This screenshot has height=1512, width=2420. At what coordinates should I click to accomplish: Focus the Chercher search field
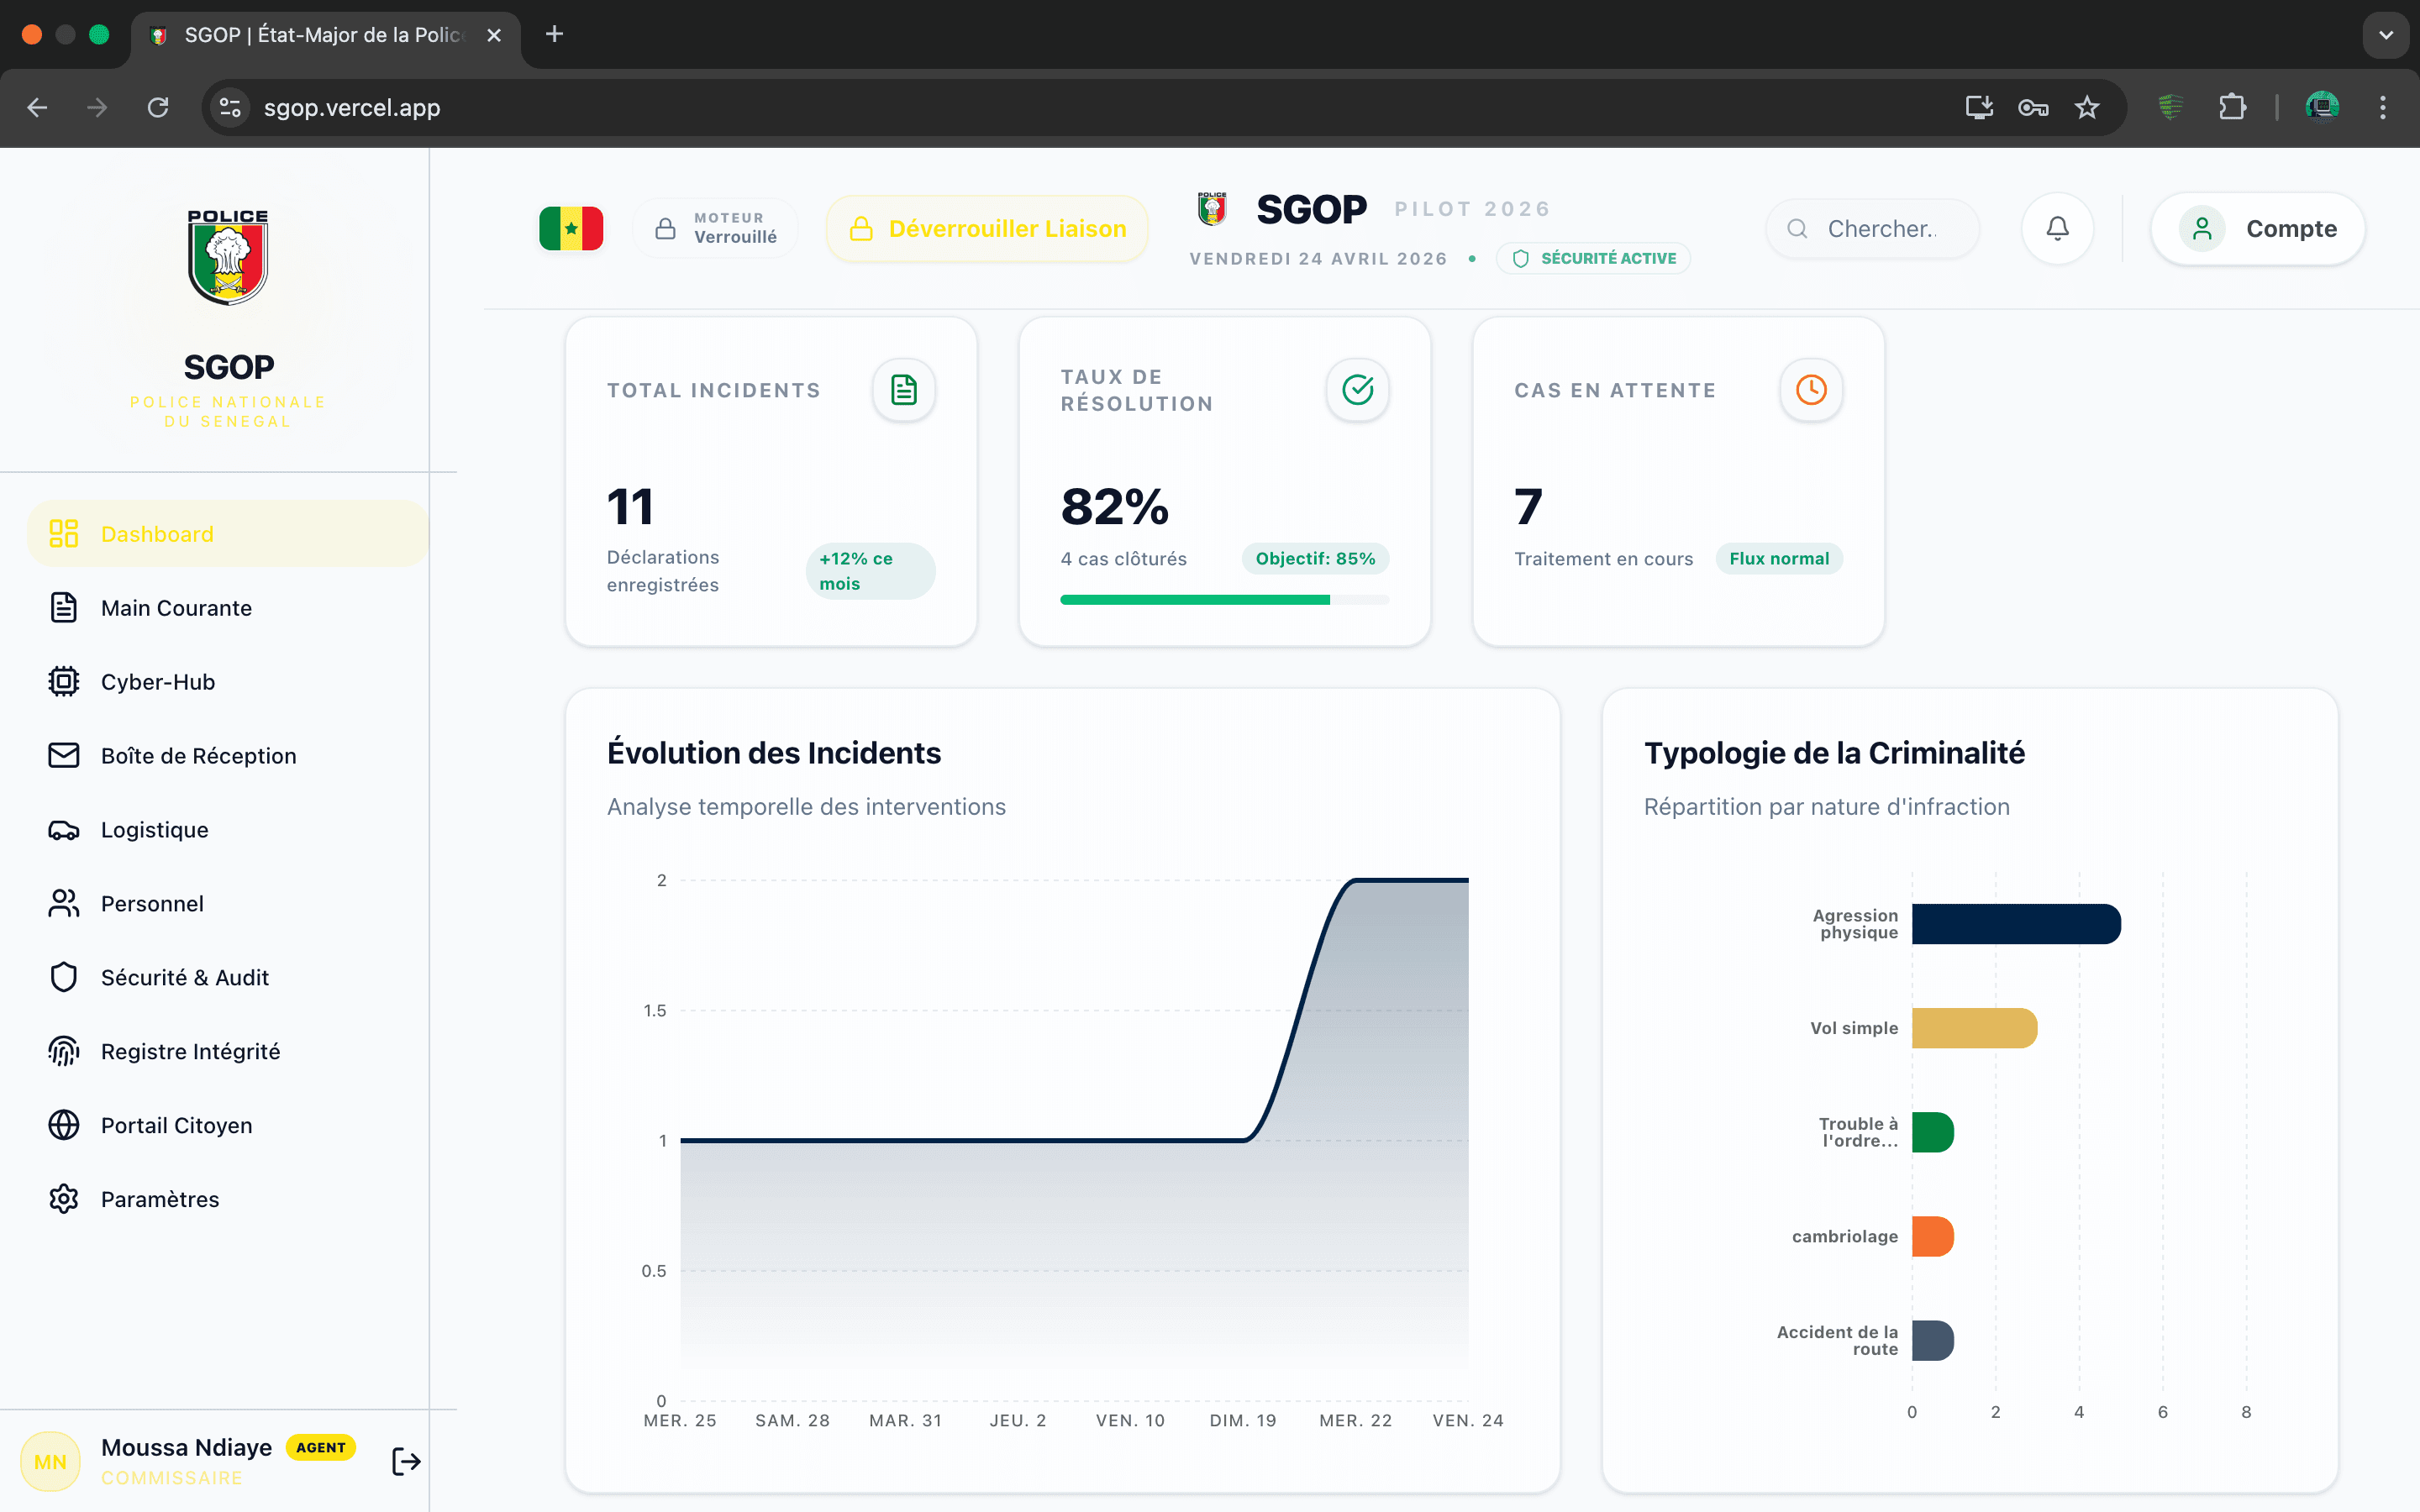point(1872,229)
